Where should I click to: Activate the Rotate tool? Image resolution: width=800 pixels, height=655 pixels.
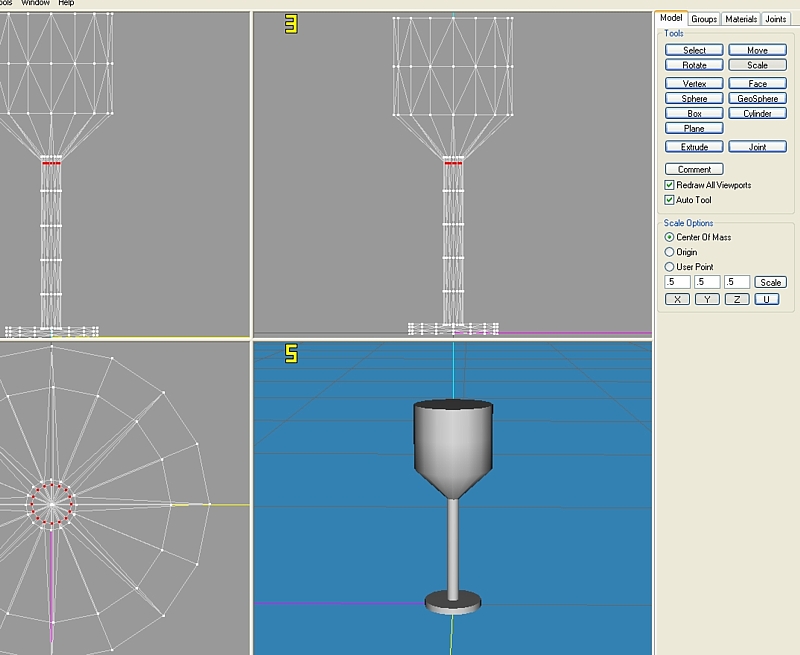tap(694, 65)
